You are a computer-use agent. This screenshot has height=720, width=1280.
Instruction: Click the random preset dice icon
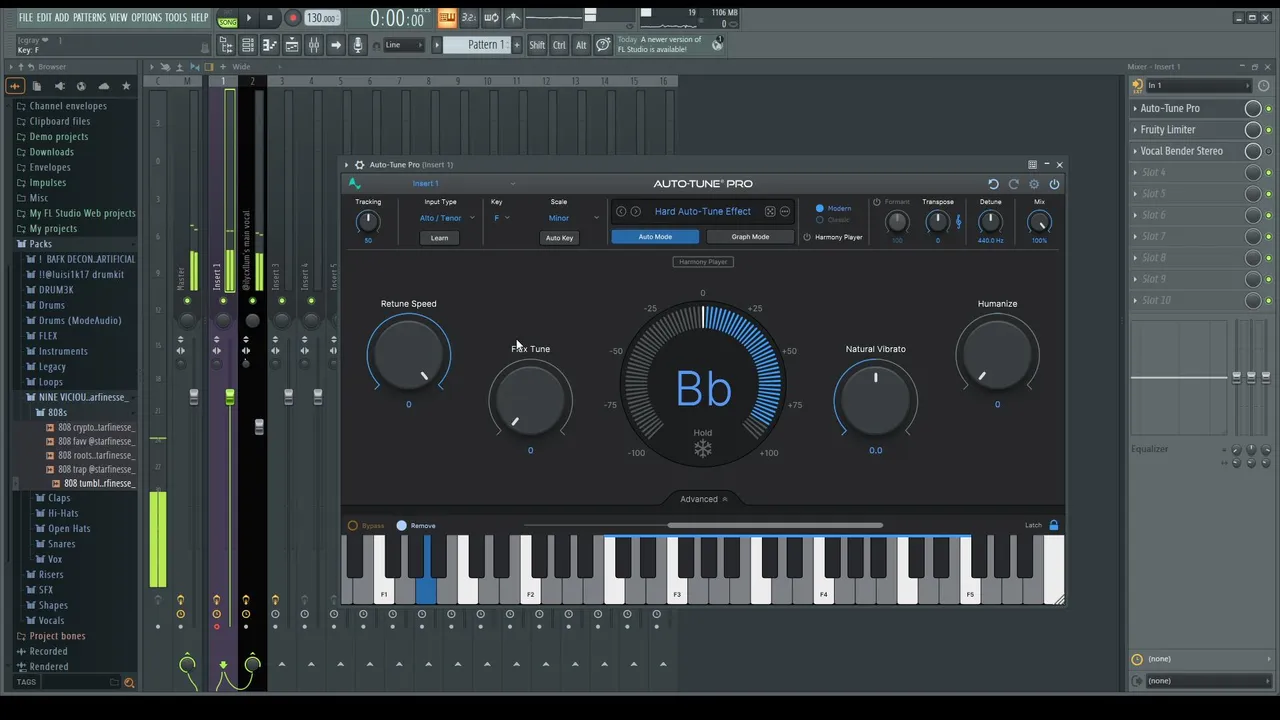770,212
